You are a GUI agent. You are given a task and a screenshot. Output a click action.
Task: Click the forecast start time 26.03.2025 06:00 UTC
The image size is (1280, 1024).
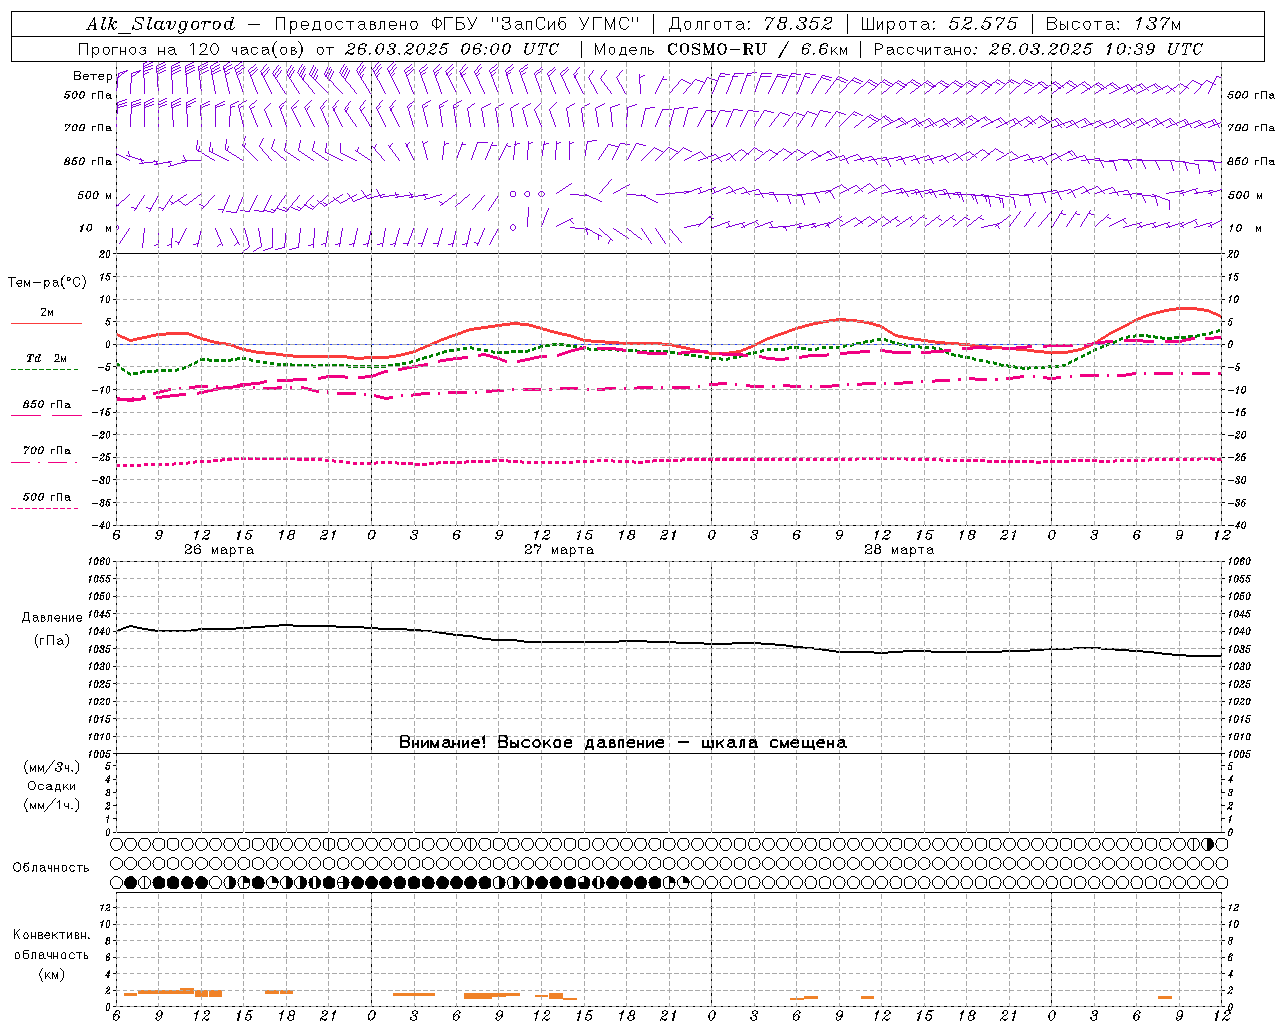[x=451, y=49]
